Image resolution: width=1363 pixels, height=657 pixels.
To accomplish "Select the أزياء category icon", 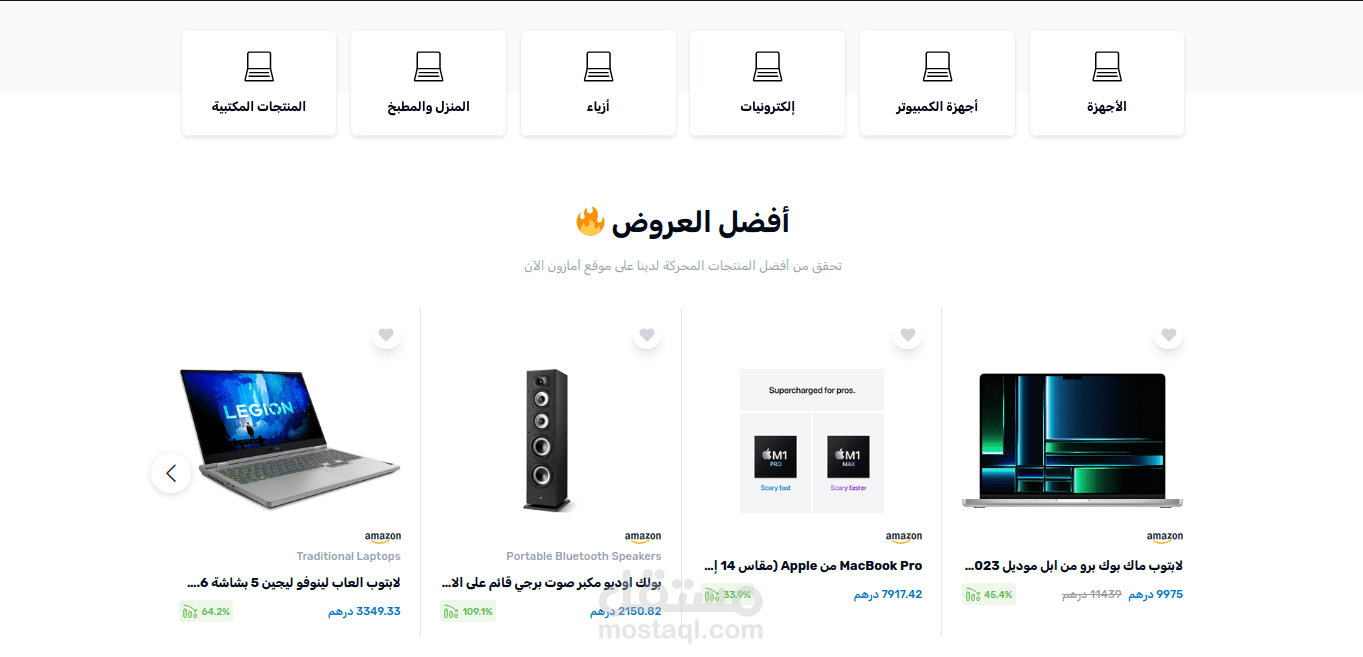I will coord(598,67).
